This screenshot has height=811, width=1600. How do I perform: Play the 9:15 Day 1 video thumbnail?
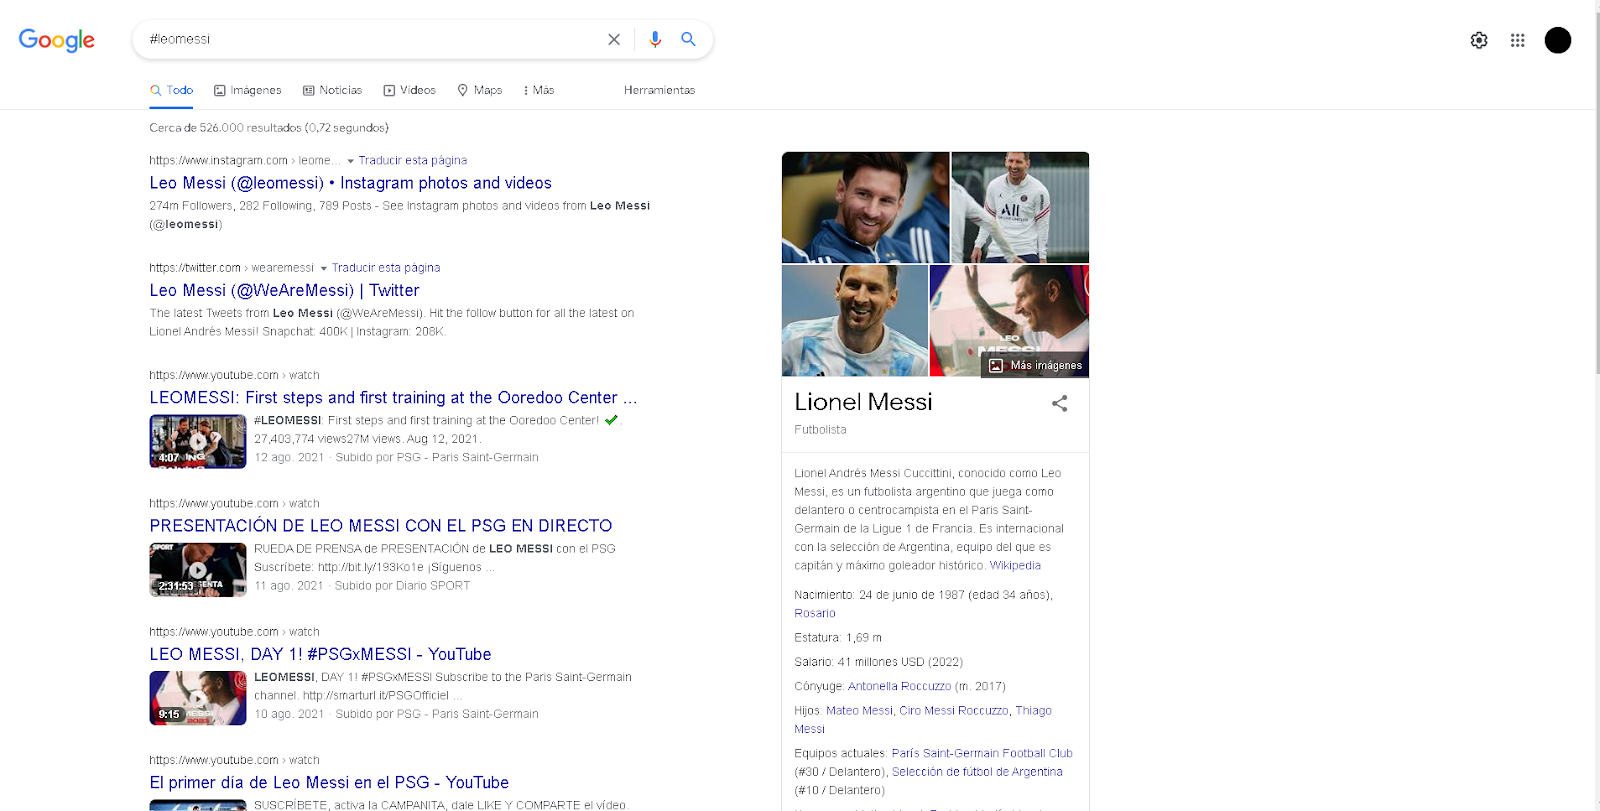click(198, 698)
